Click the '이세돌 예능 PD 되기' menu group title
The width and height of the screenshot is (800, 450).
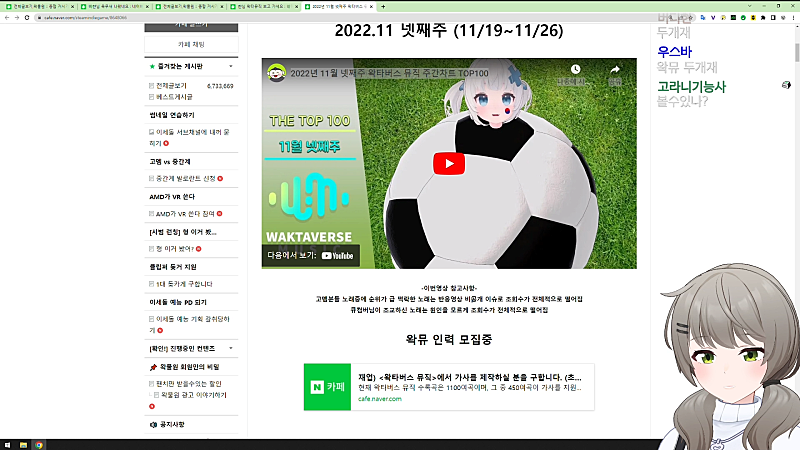point(178,302)
